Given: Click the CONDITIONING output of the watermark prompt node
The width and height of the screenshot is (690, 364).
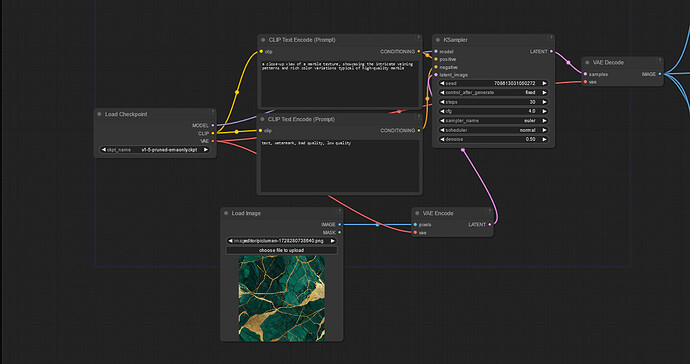Looking at the screenshot, I should (418, 131).
